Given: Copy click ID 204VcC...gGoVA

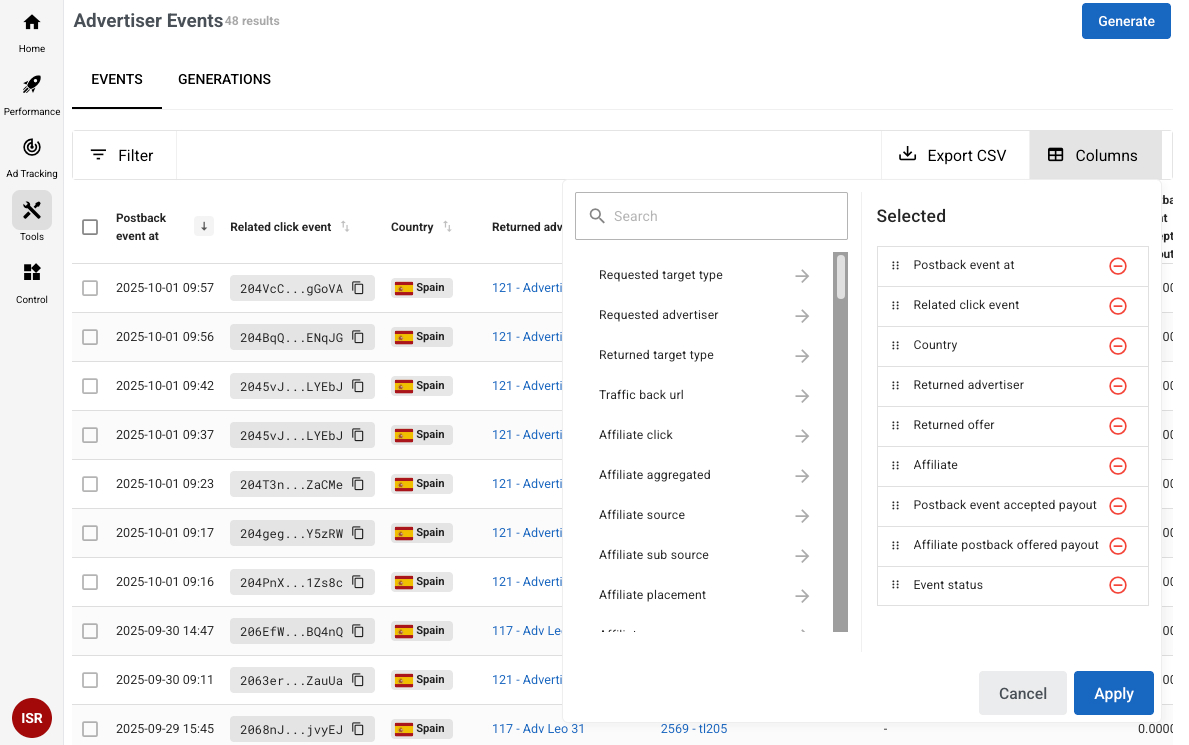Looking at the screenshot, I should (x=358, y=288).
